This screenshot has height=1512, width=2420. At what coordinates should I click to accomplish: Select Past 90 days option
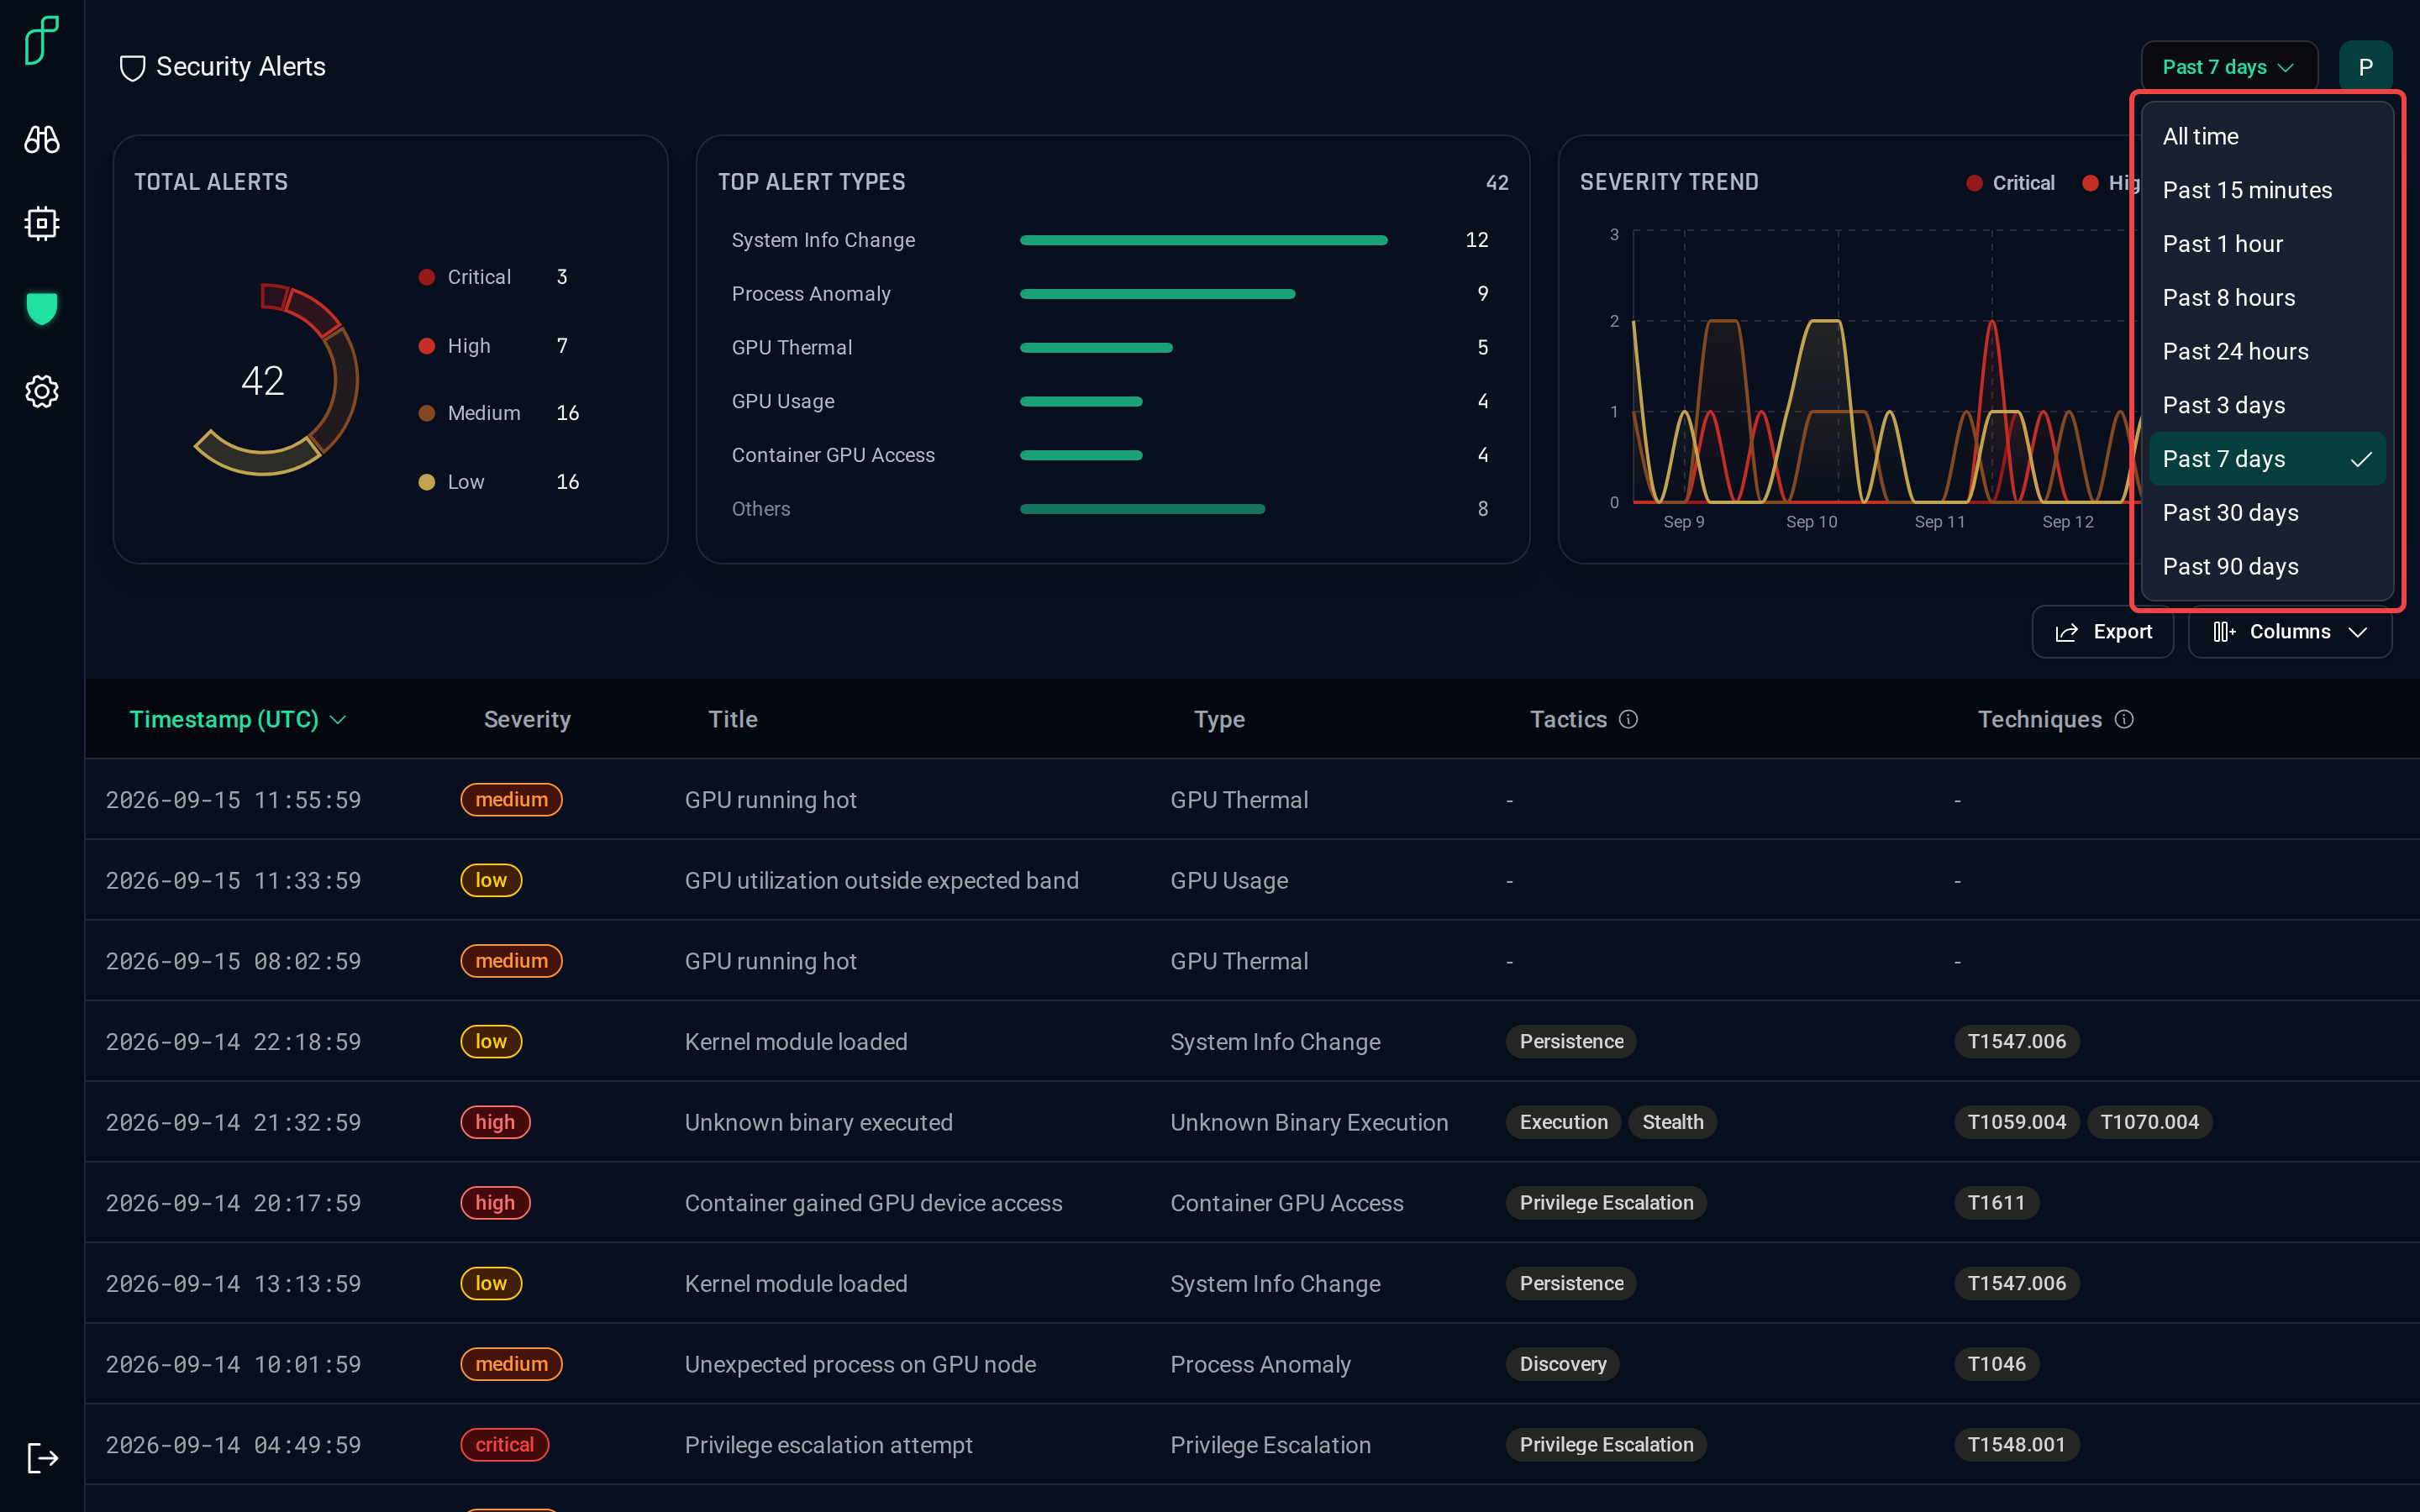(2267, 566)
